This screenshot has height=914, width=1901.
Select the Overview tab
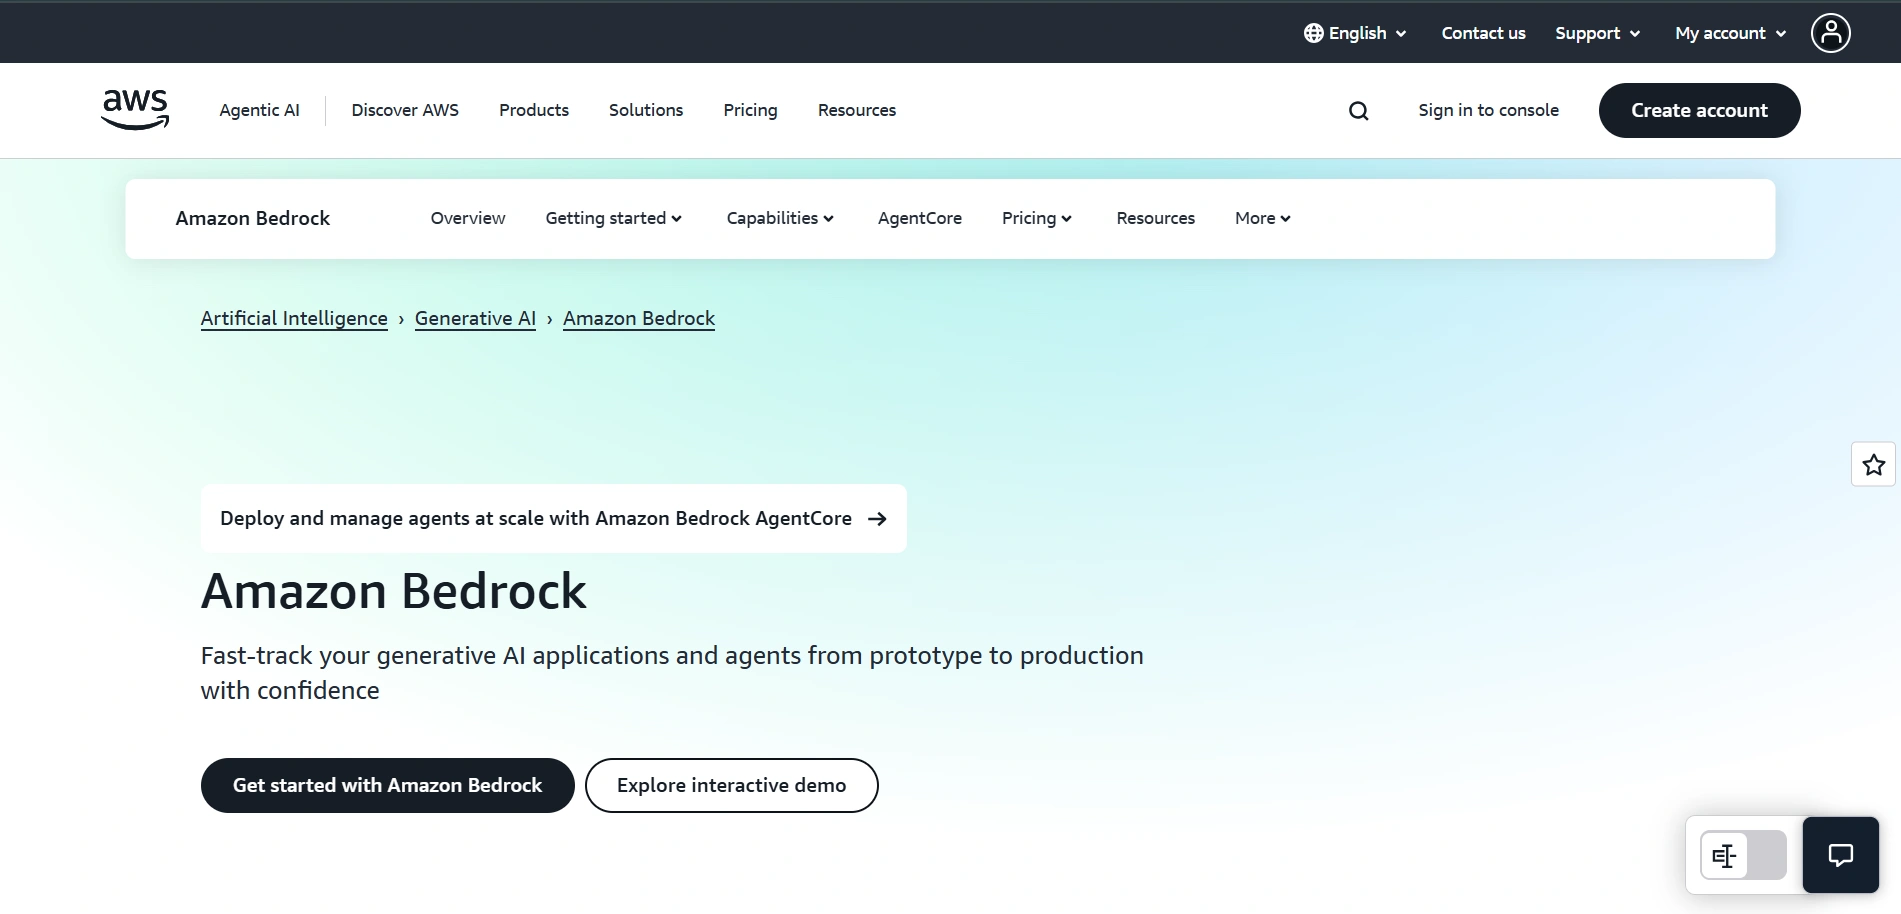click(468, 218)
